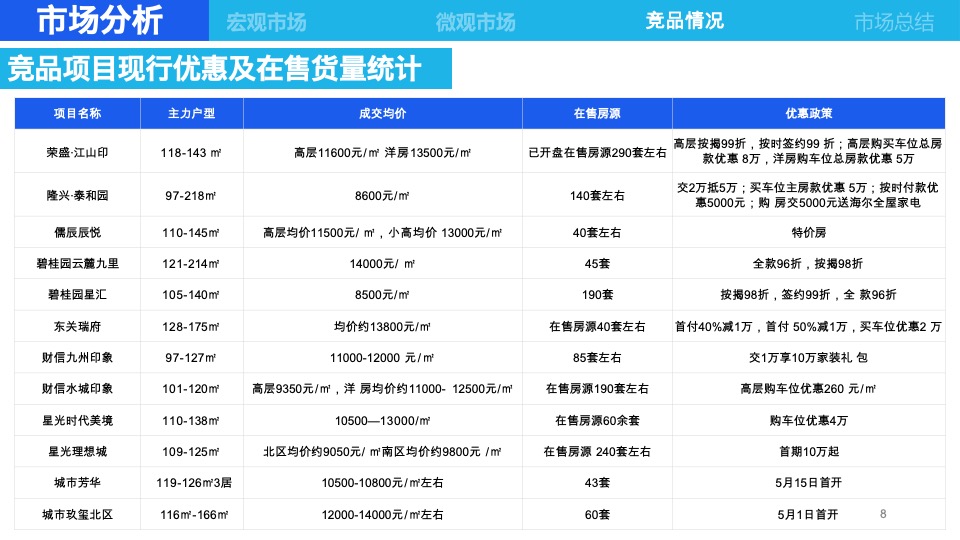This screenshot has height=540, width=960.
Task: Click the 45套 inventory cell
Action: (x=597, y=264)
